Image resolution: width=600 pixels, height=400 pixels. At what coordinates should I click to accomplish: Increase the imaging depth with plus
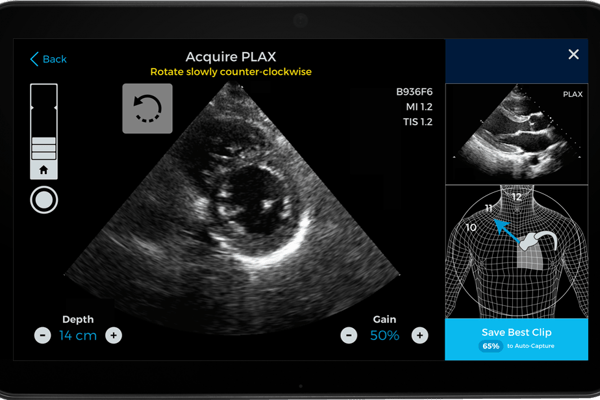pos(114,335)
